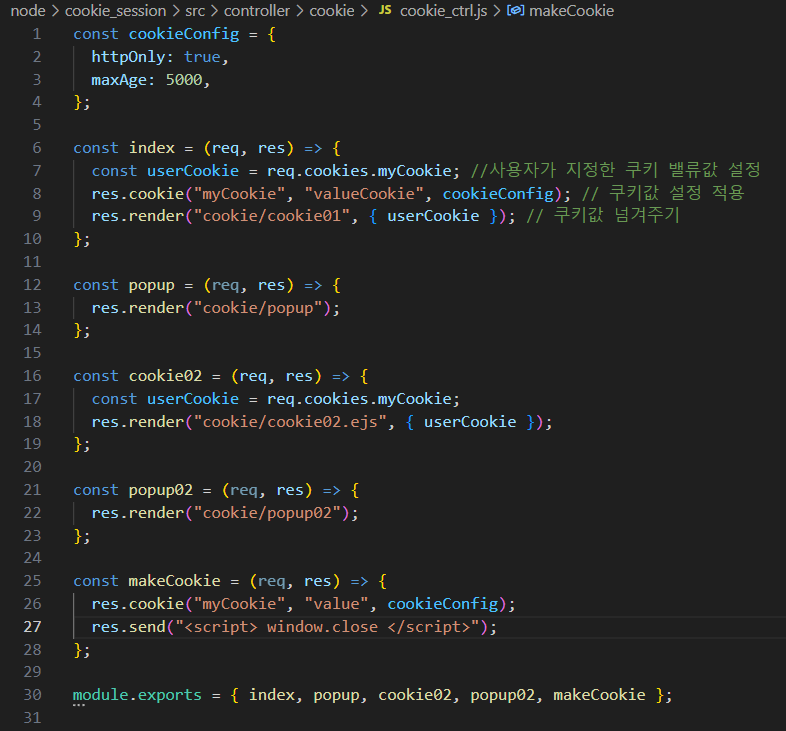Click line number 16 in gutter
This screenshot has width=786, height=731.
pos(33,376)
